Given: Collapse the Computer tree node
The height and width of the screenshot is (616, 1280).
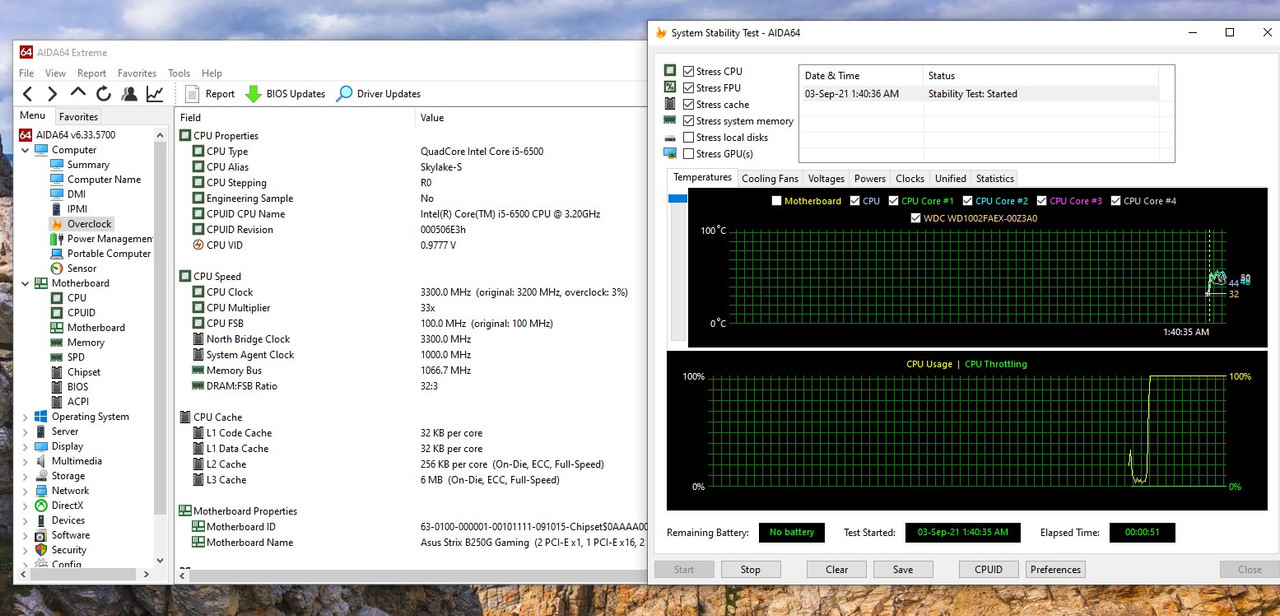Looking at the screenshot, I should coord(25,150).
